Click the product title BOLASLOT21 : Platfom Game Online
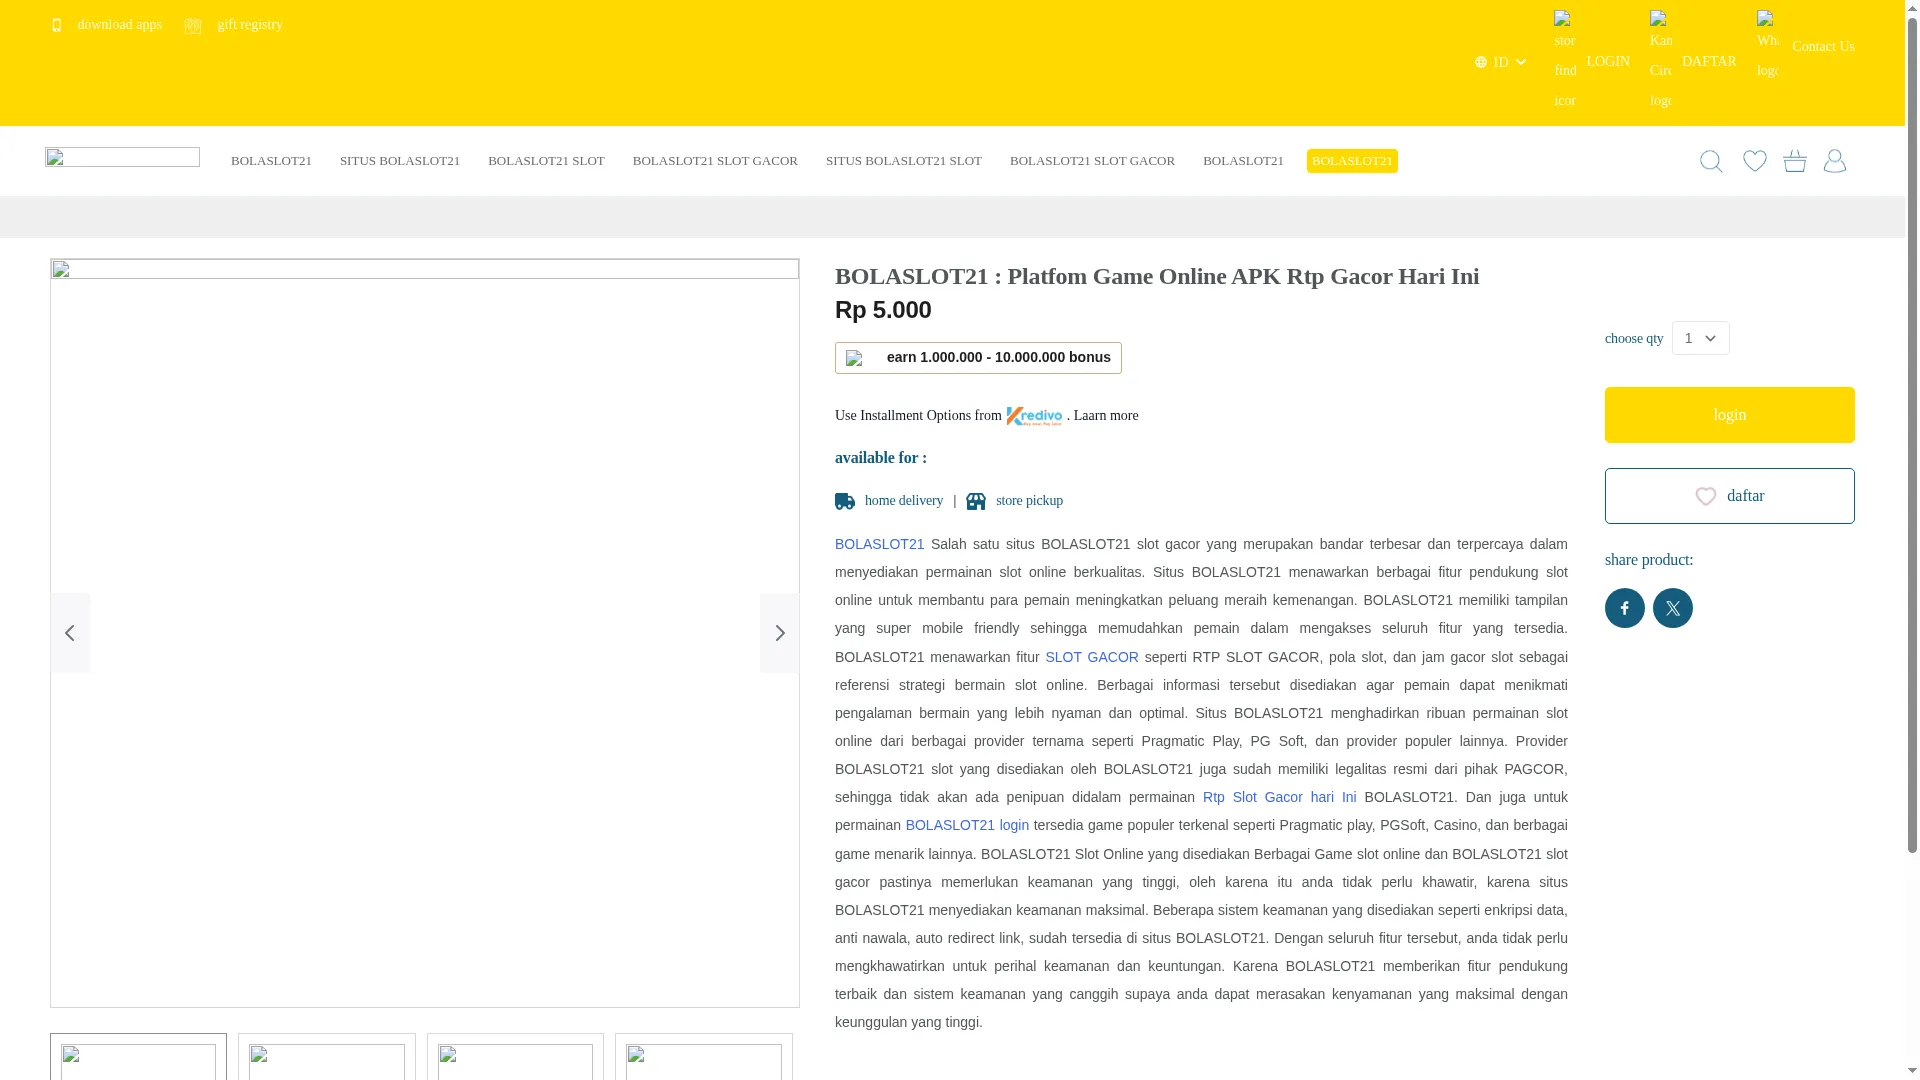Screen dimensions: 1920x1080 [1157, 276]
